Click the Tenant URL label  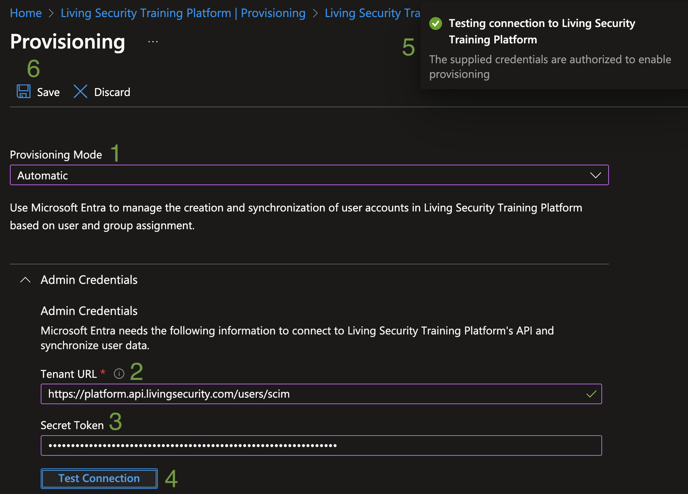68,374
